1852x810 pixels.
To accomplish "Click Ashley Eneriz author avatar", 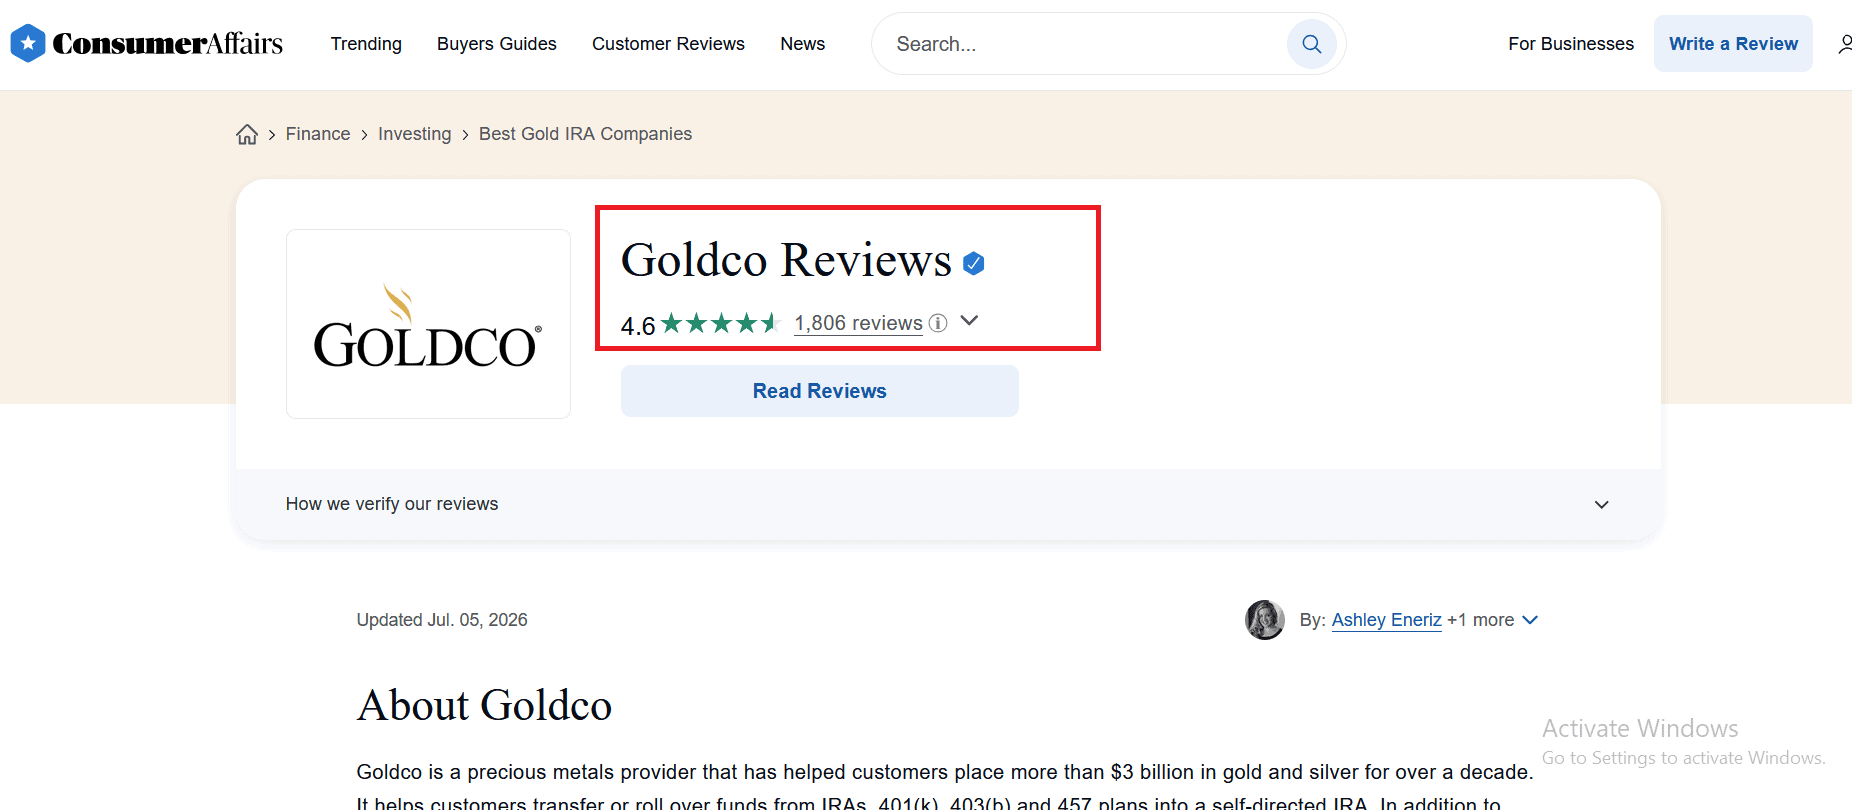I will tap(1265, 620).
